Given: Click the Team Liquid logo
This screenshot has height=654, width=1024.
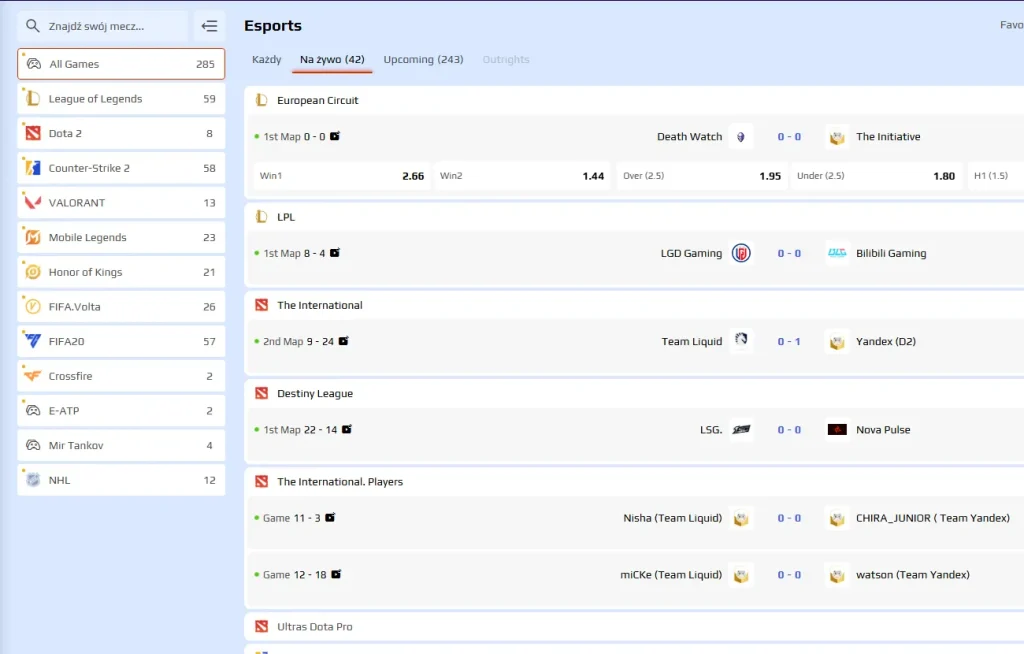Looking at the screenshot, I should [x=741, y=339].
